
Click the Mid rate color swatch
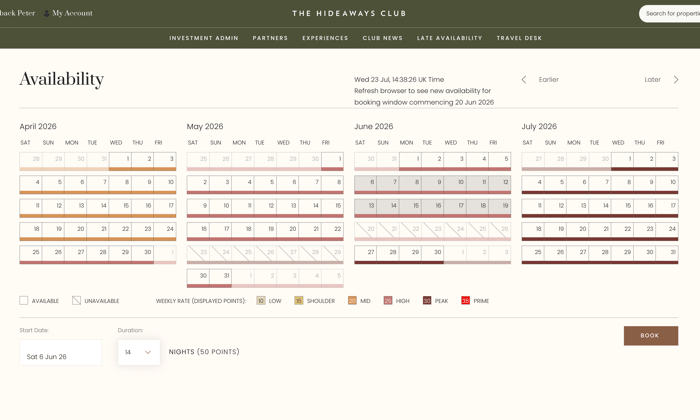(352, 300)
